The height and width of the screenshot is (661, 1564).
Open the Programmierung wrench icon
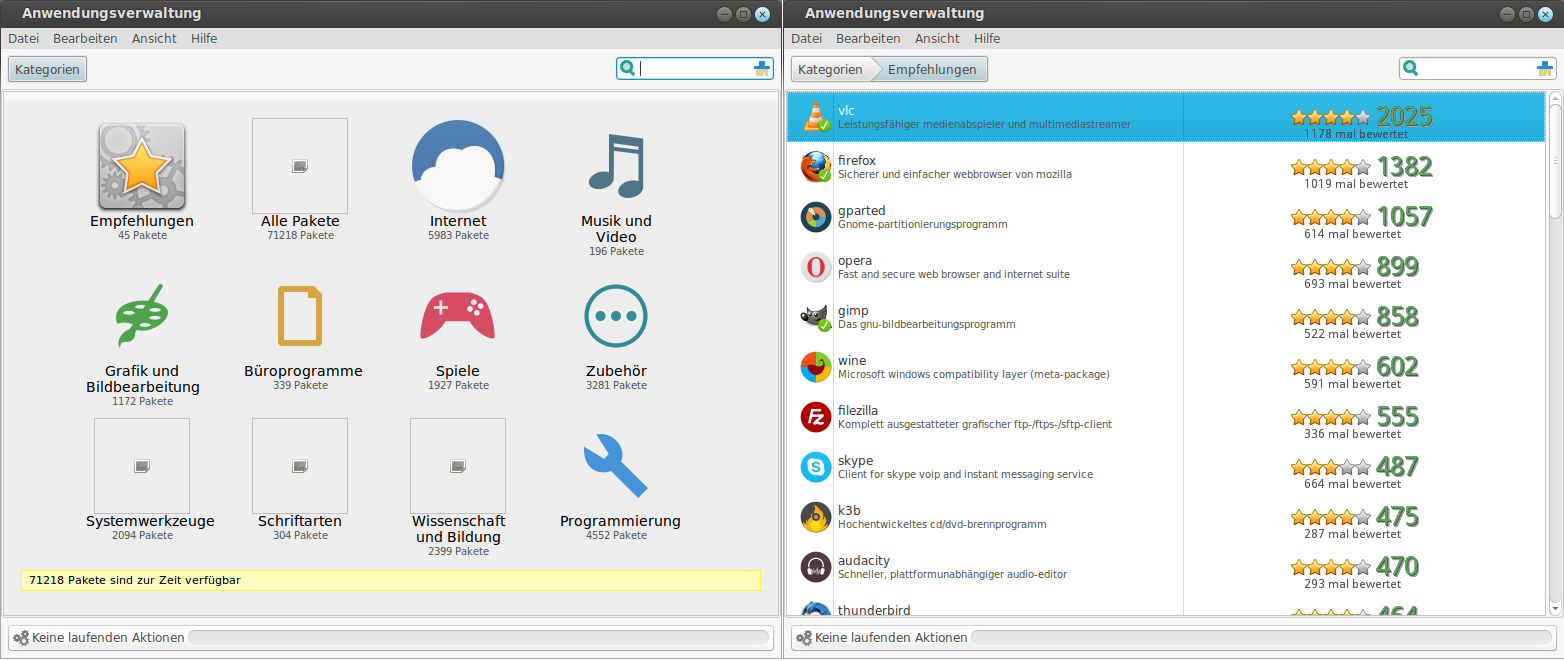[x=616, y=465]
